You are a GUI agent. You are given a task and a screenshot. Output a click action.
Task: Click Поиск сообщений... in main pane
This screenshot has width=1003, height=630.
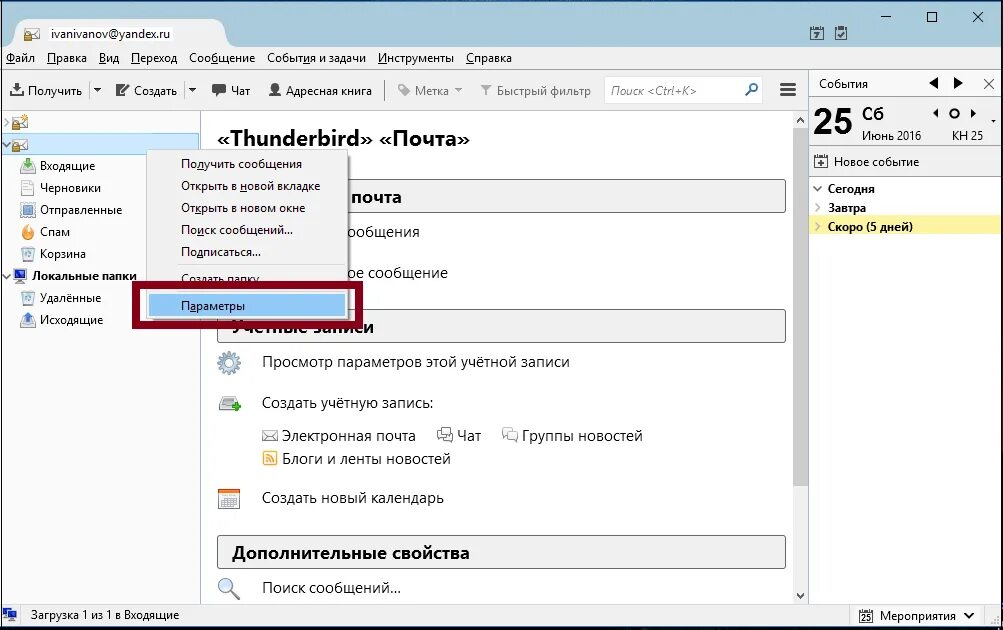pos(331,588)
